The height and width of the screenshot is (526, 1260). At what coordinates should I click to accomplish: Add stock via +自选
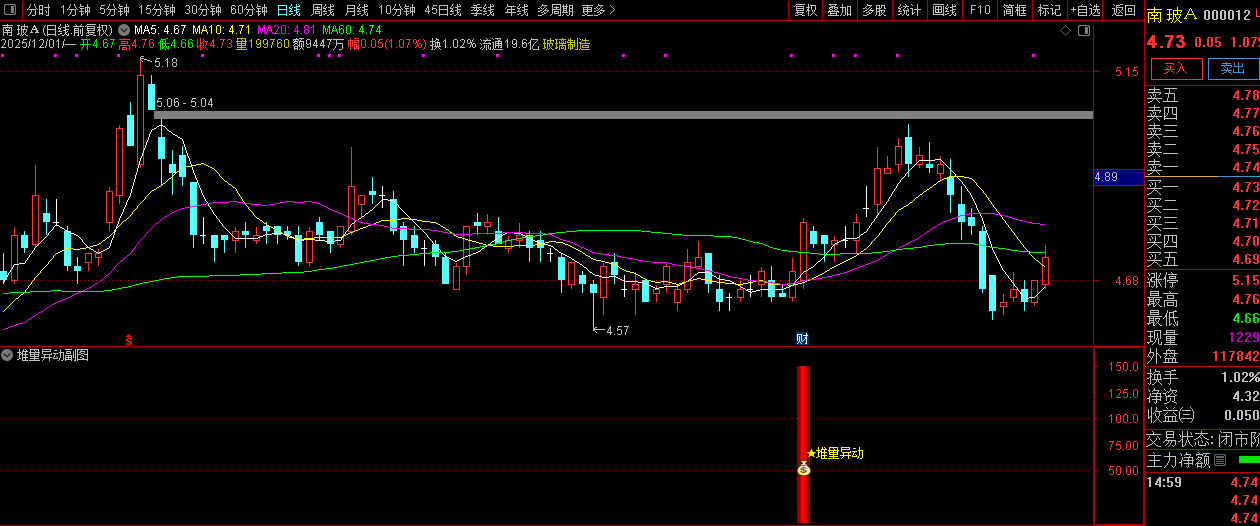[1086, 10]
